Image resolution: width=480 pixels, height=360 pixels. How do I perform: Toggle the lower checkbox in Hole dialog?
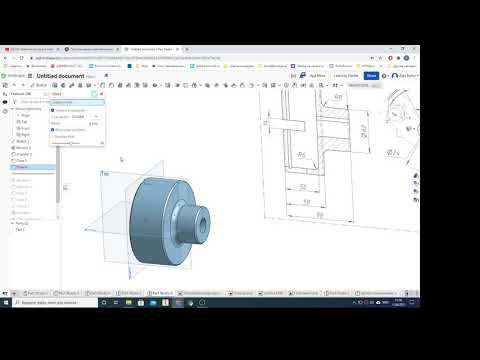[x=53, y=130]
